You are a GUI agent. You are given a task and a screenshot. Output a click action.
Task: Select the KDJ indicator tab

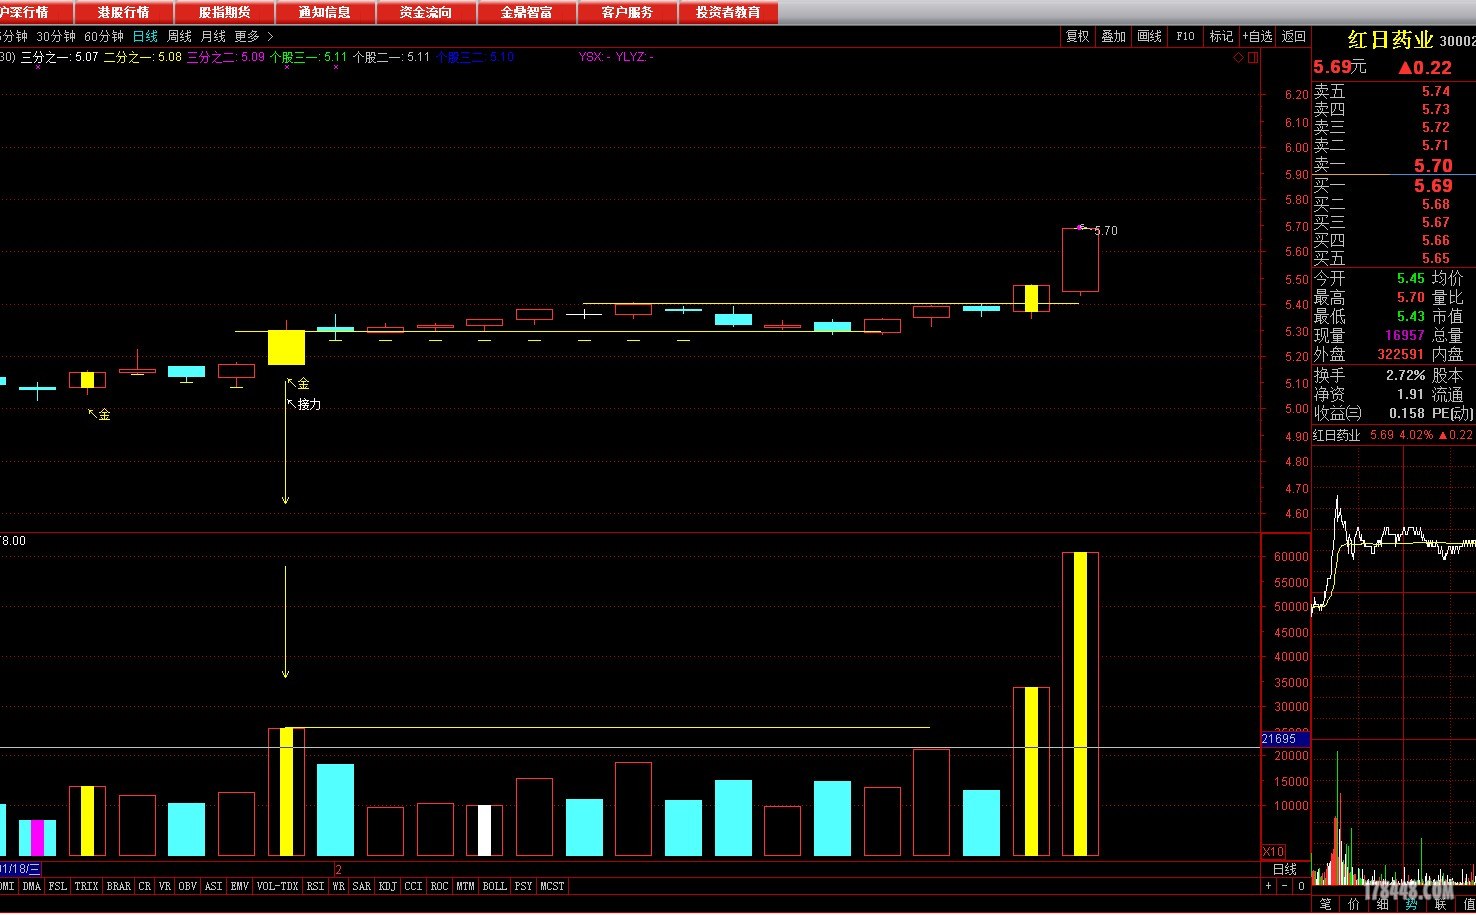pos(388,886)
